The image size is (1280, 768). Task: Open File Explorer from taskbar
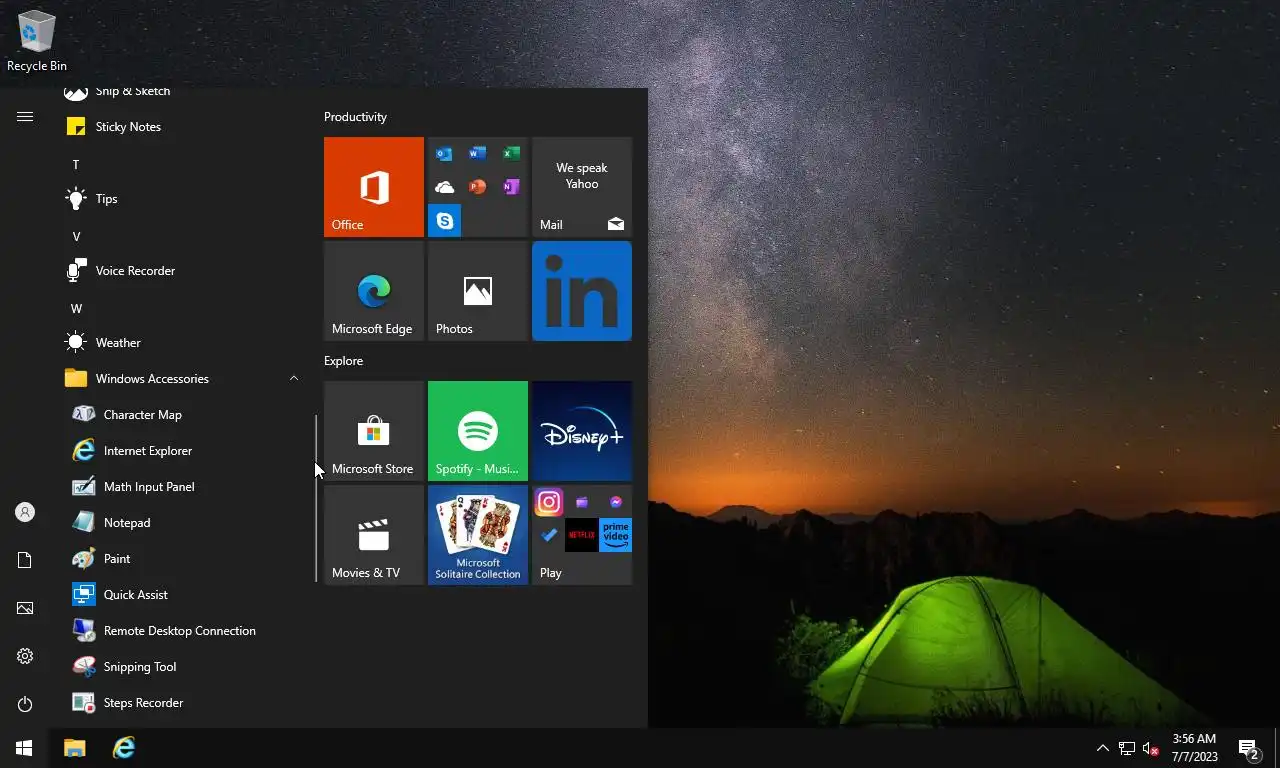click(75, 748)
